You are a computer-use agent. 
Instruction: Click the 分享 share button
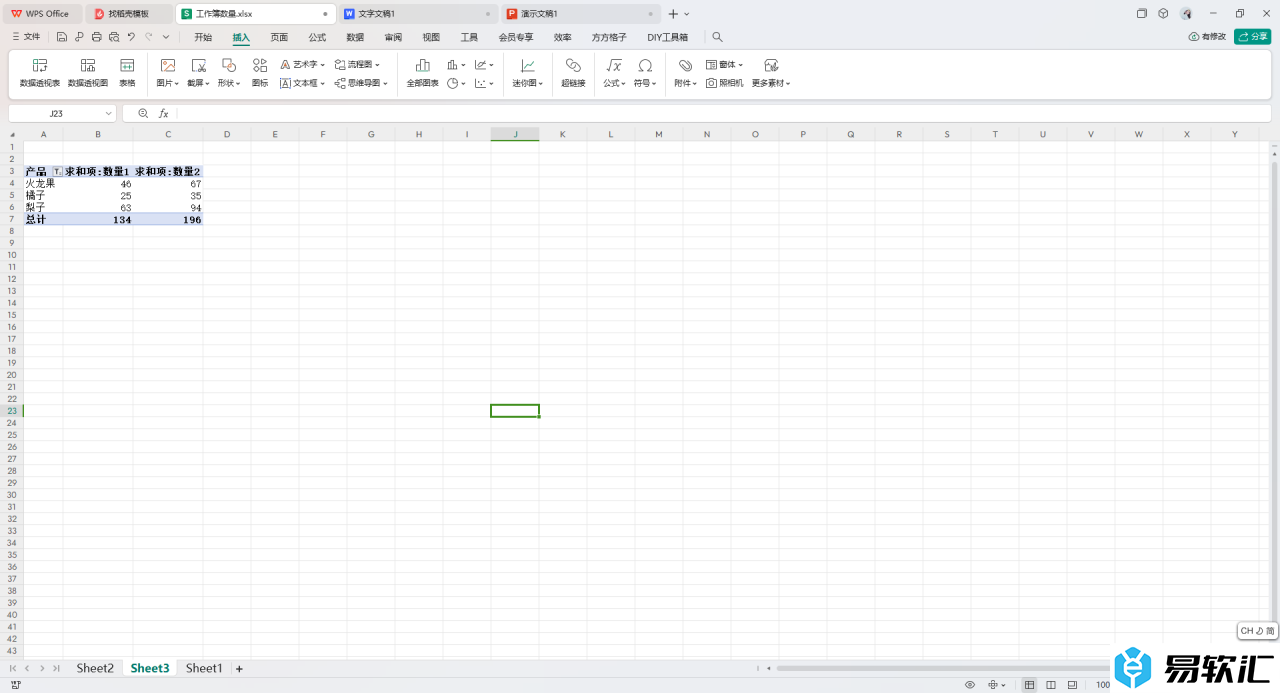(x=1252, y=37)
